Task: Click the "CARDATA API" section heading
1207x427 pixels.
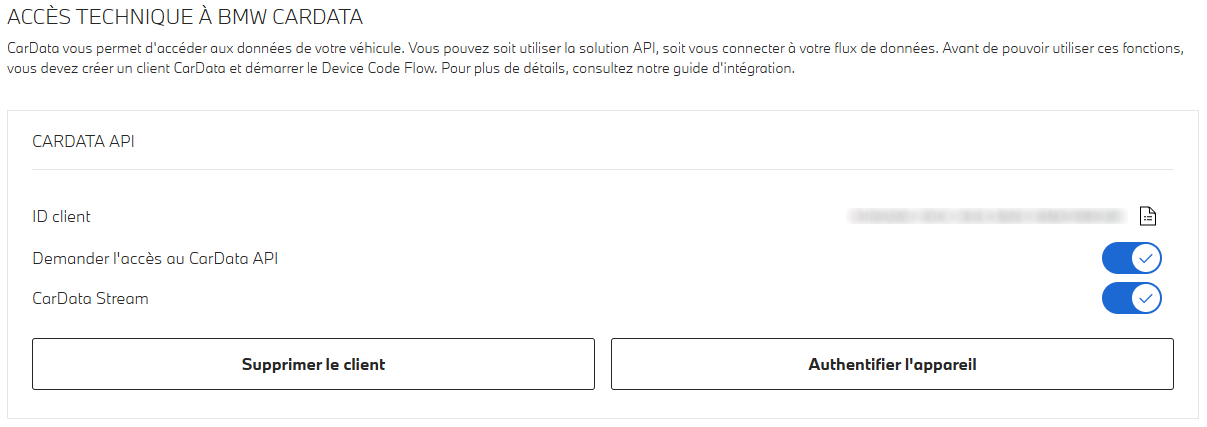Action: [84, 142]
